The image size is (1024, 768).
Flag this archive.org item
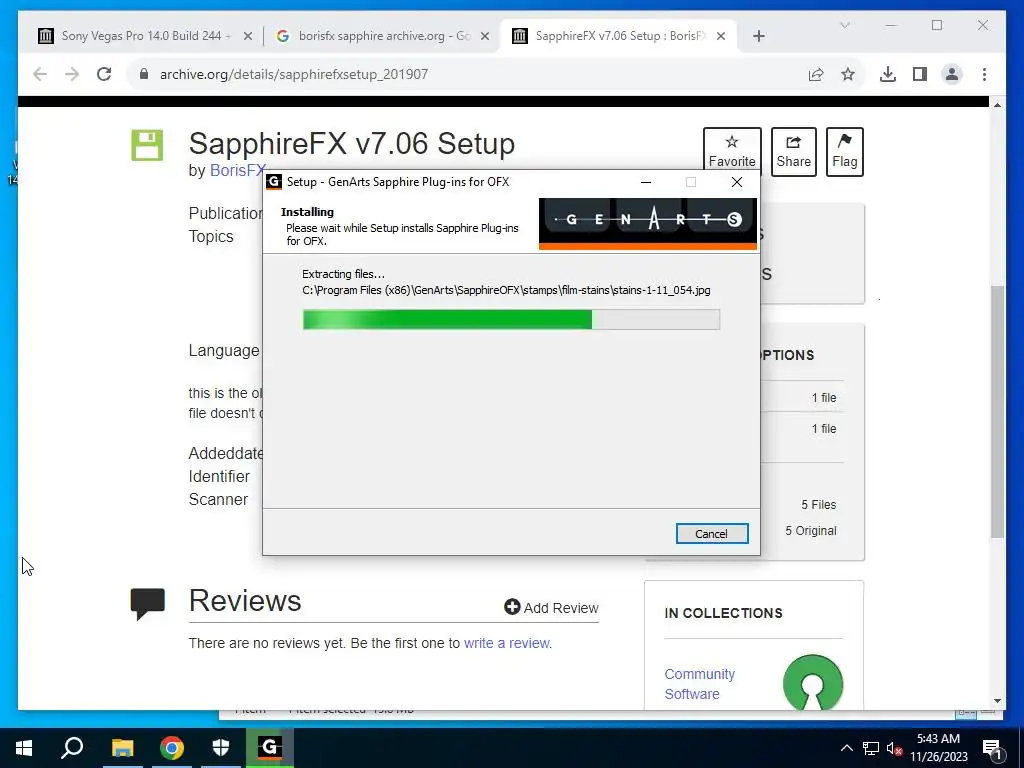click(844, 152)
